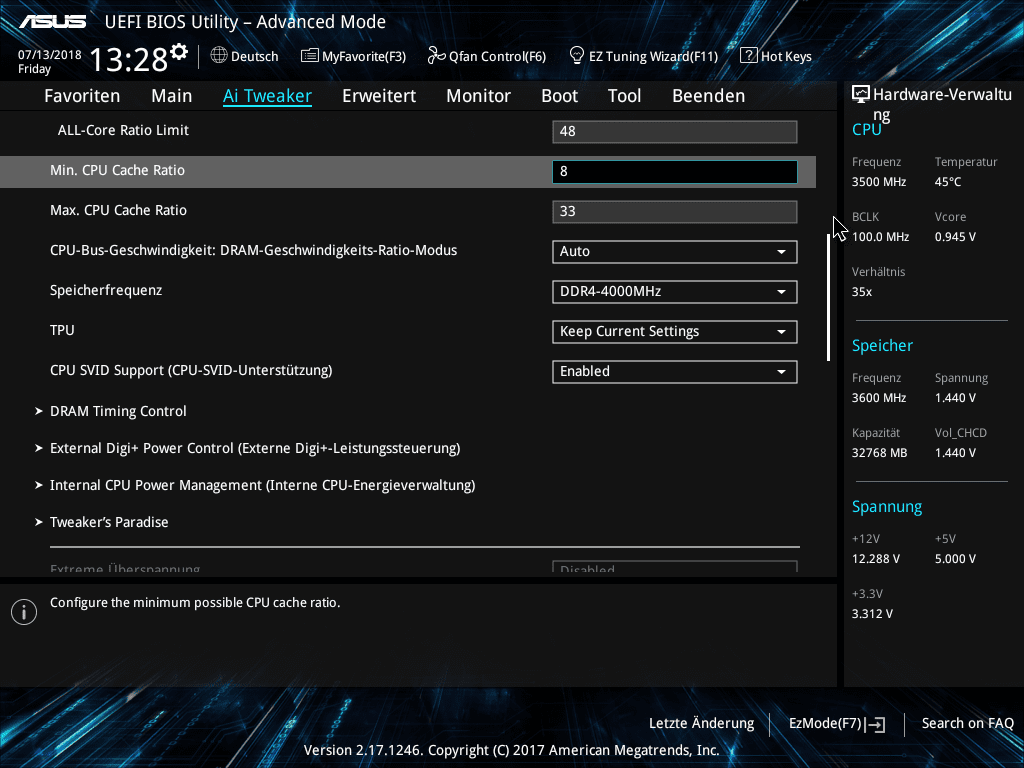Click the ALL-Core Ratio Limit label
The image size is (1024, 768).
[123, 130]
